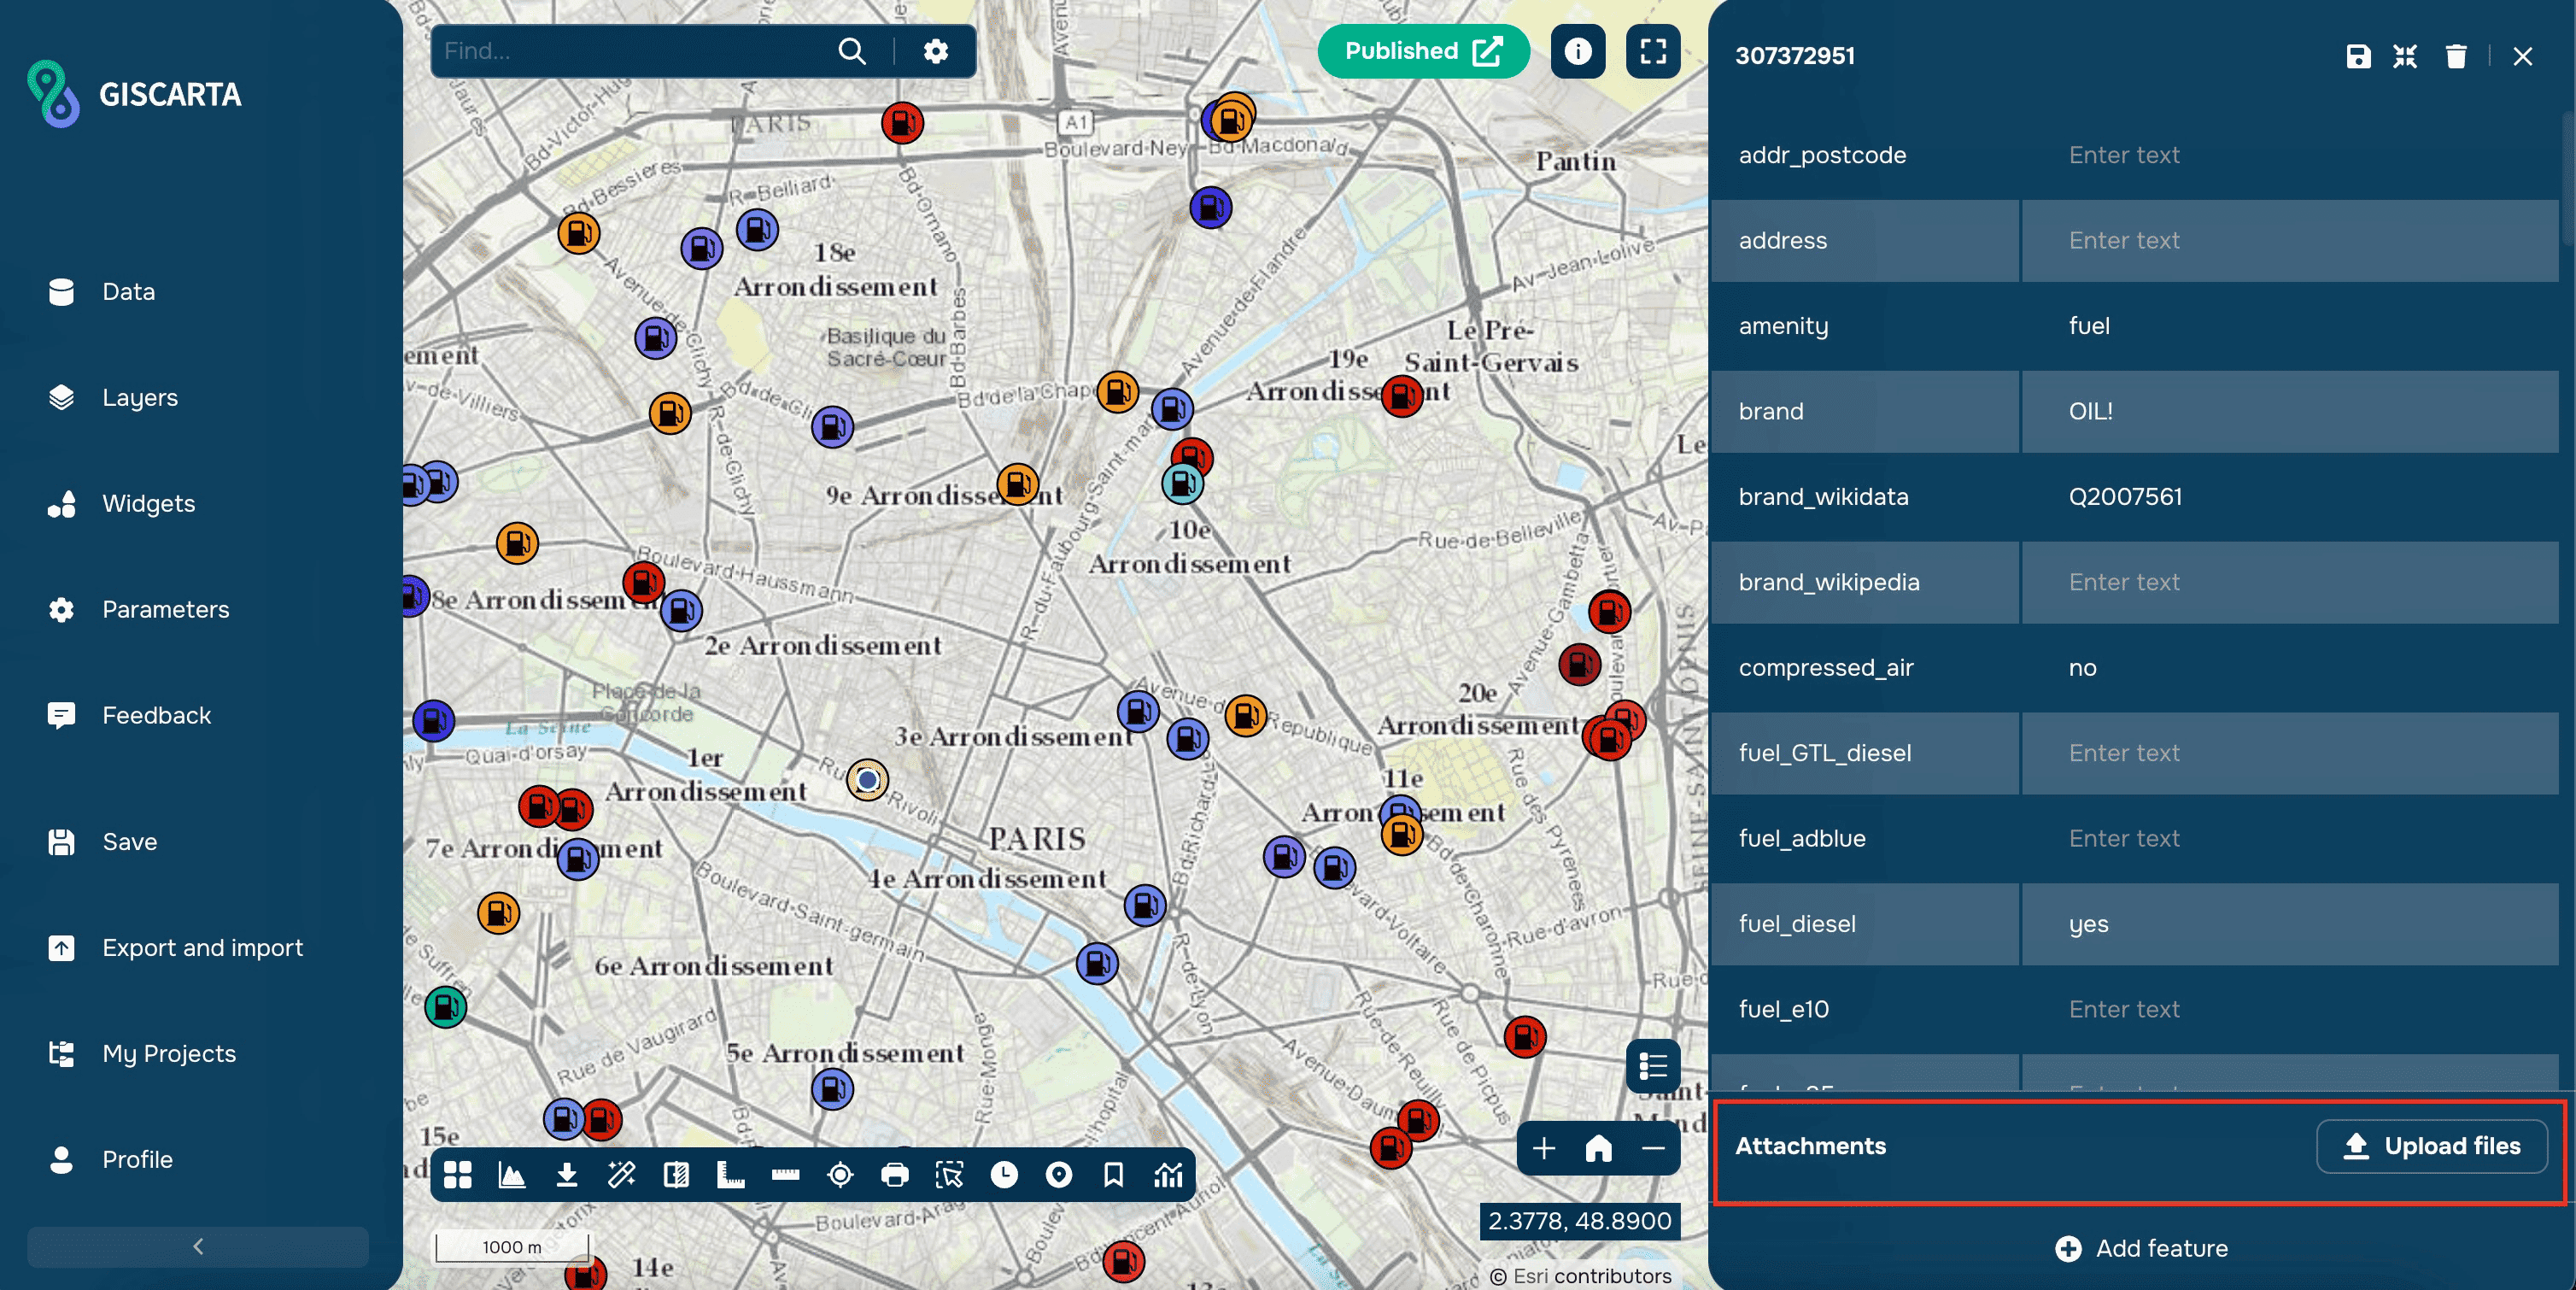Open Export and import in the sidebar

(x=202, y=947)
